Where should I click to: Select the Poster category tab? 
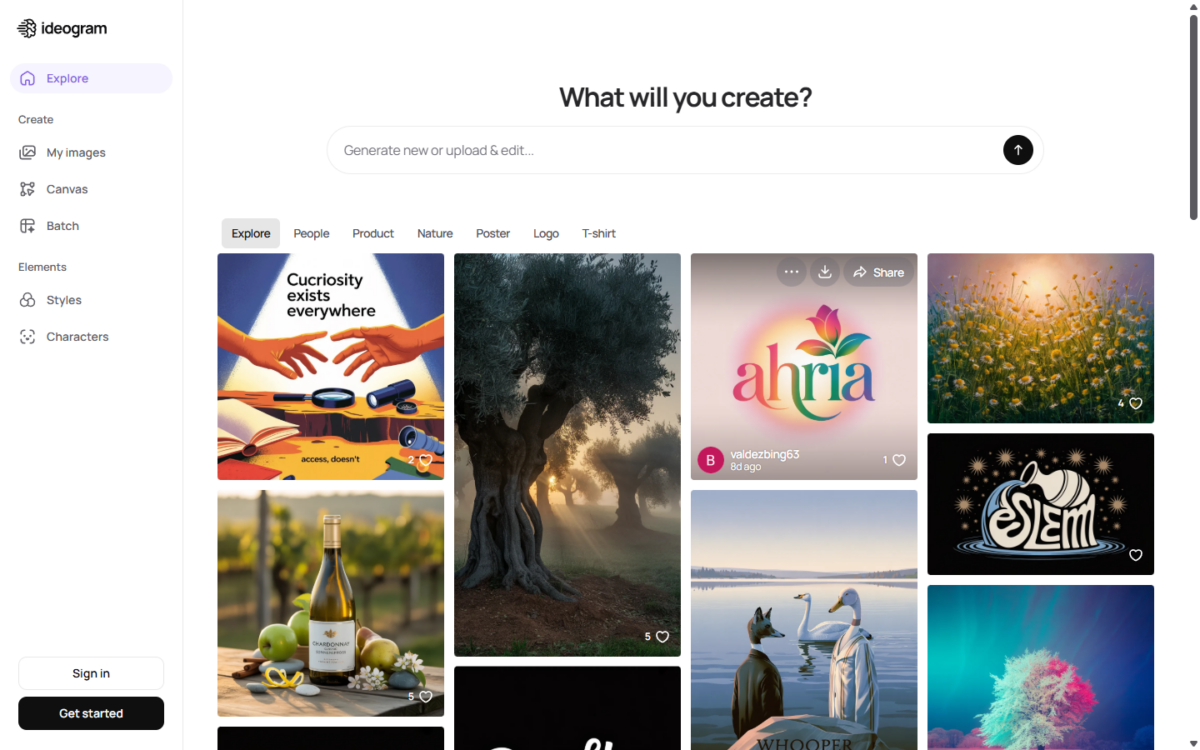click(493, 233)
